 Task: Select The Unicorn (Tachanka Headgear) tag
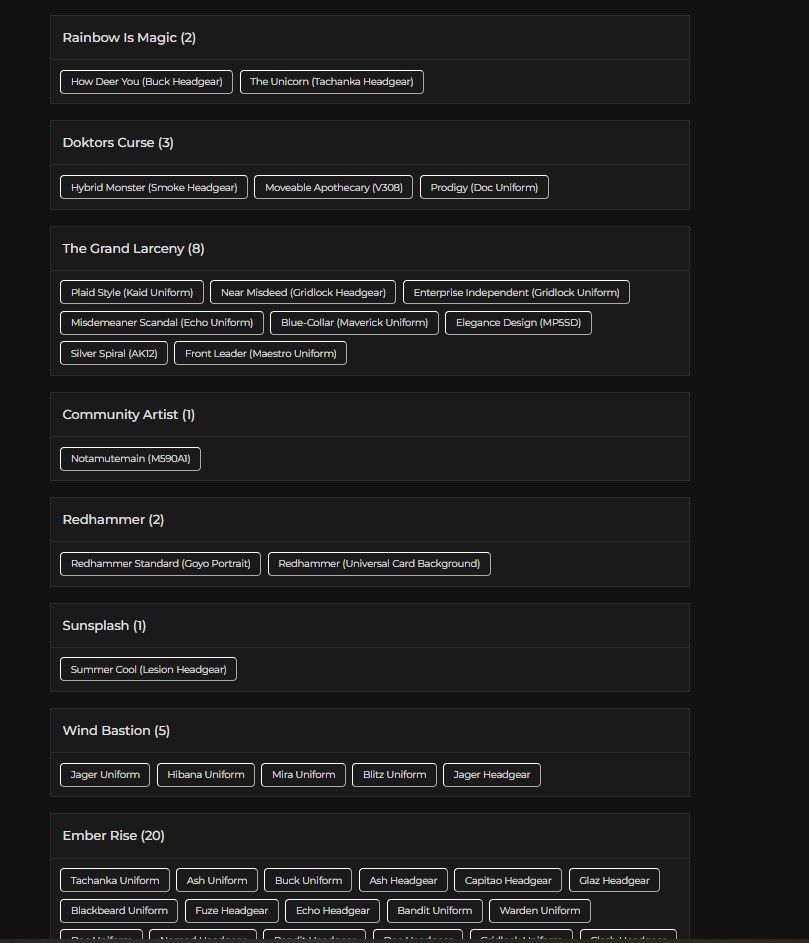click(331, 82)
